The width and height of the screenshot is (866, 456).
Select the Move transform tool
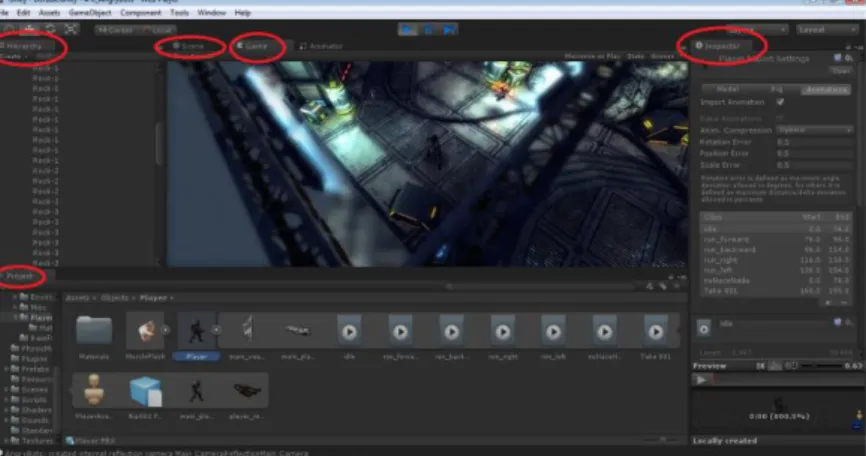click(30, 29)
